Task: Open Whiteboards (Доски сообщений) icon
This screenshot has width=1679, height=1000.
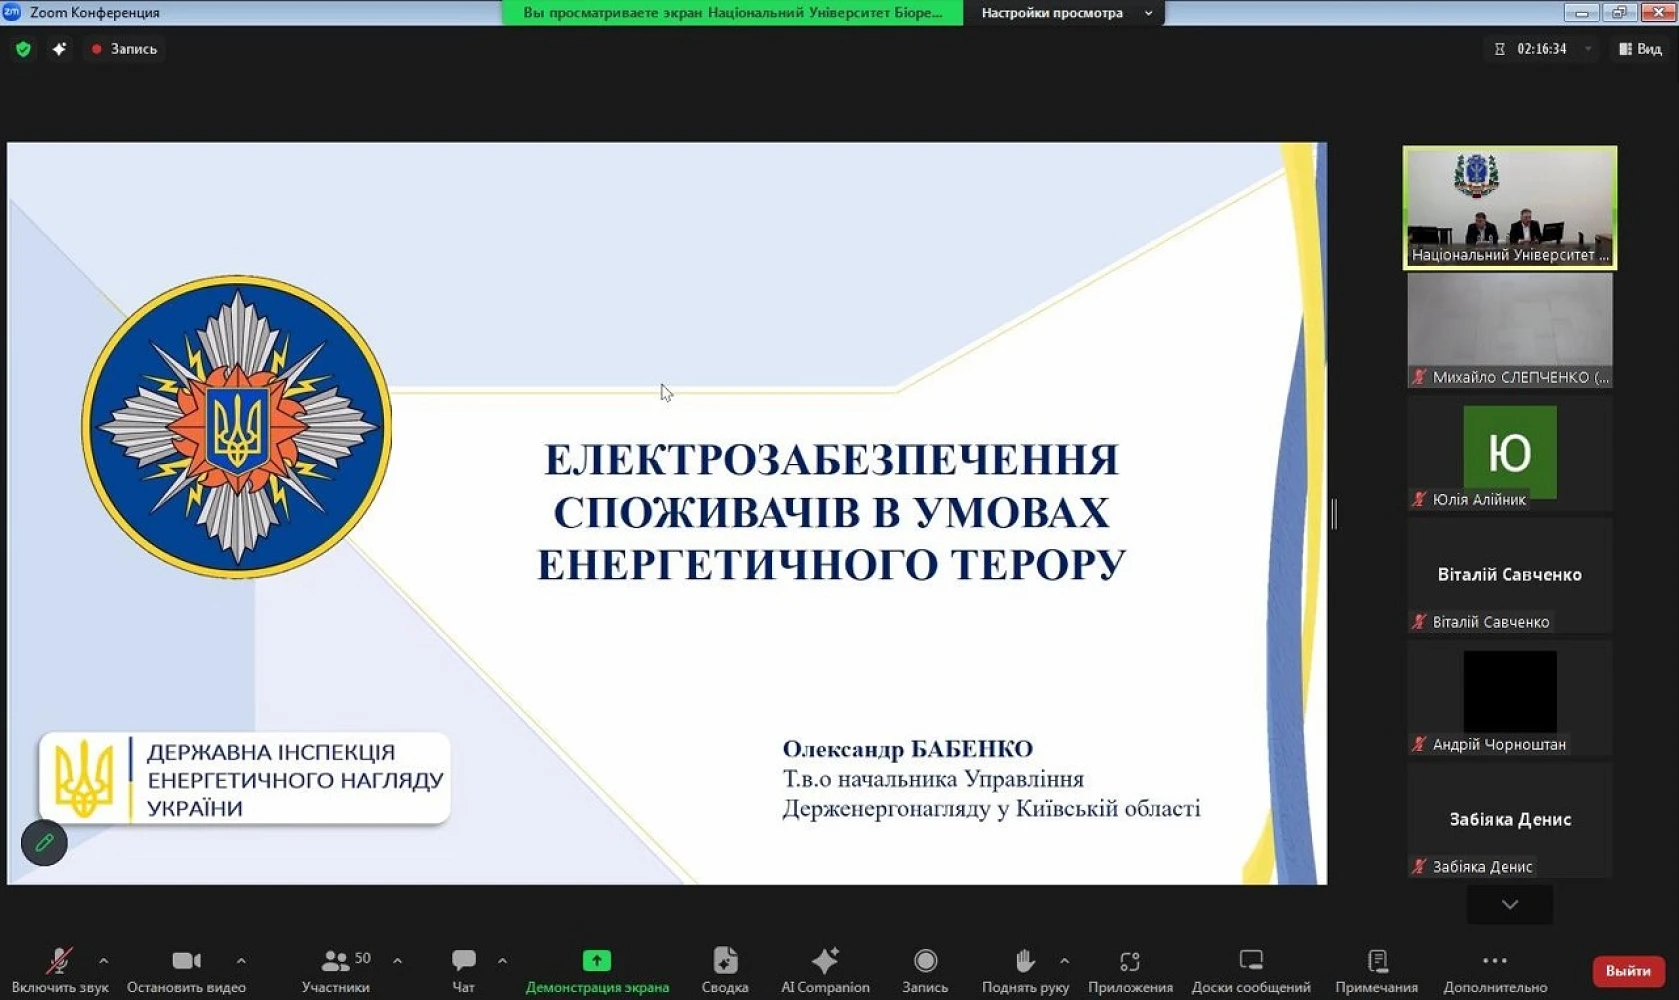Action: (x=1250, y=961)
